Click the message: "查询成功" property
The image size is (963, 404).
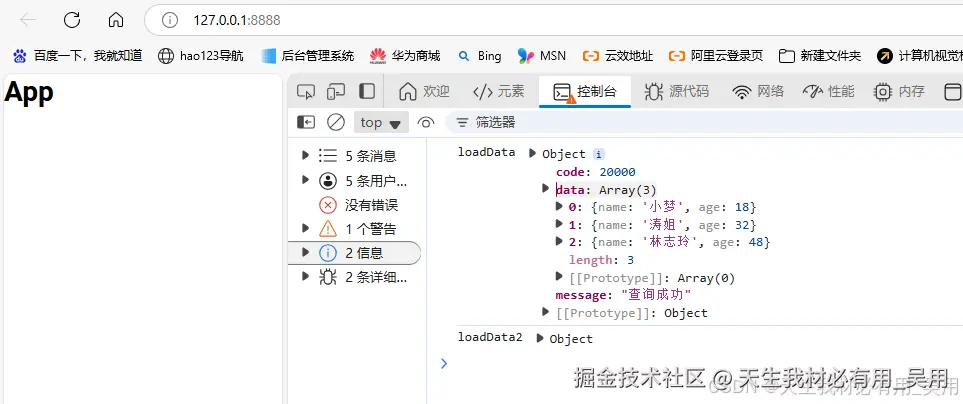click(623, 295)
